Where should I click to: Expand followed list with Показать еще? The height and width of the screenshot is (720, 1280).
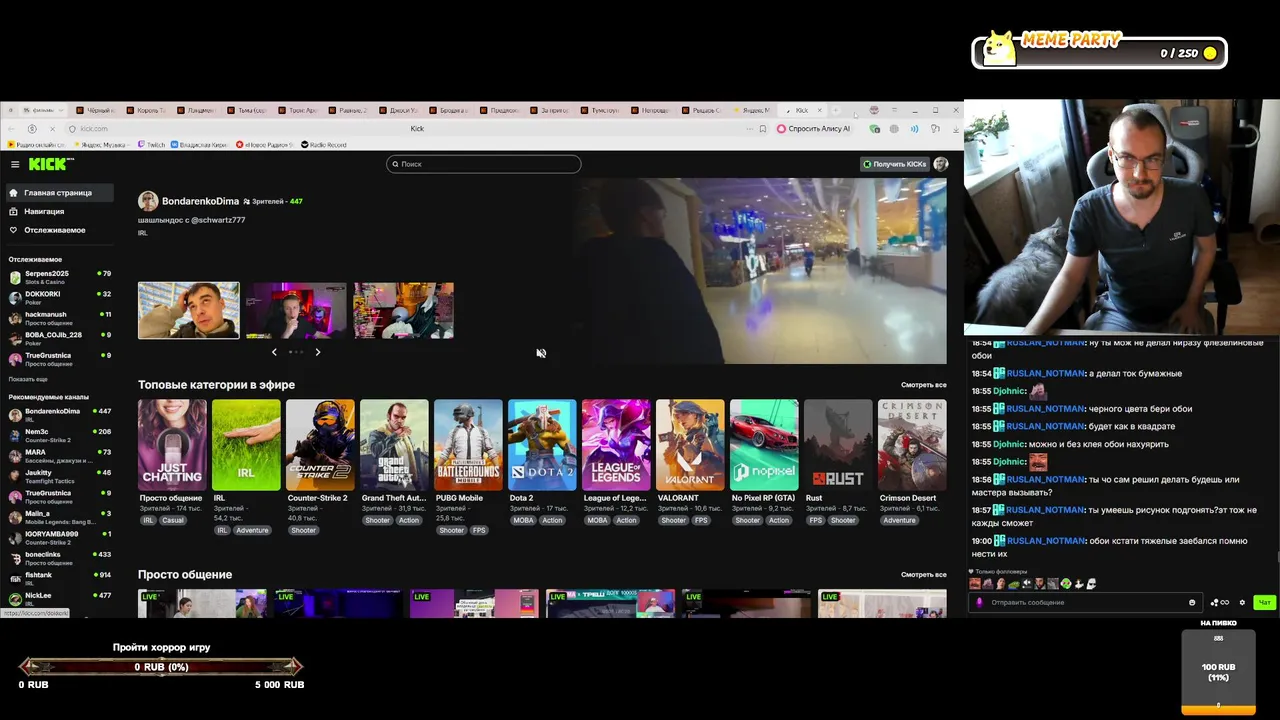28,379
